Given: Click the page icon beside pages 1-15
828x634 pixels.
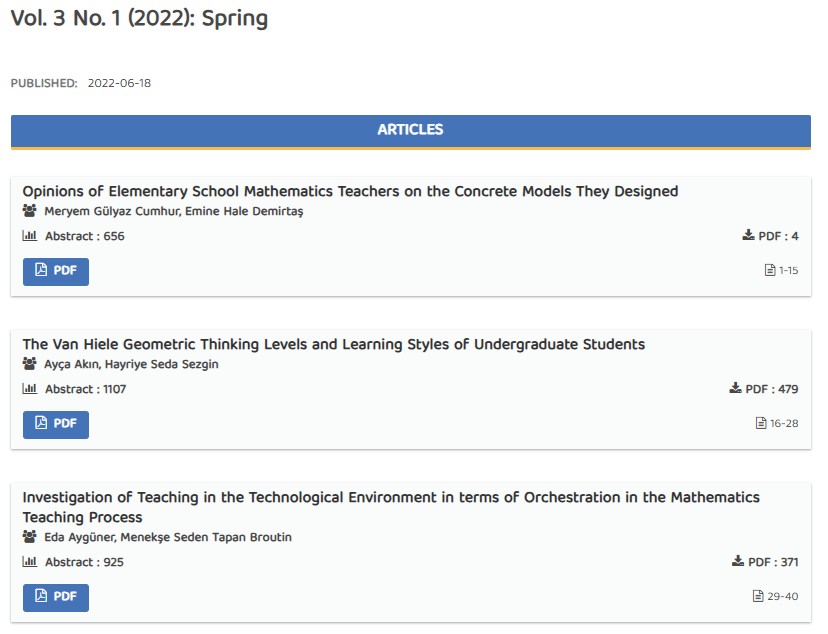Looking at the screenshot, I should point(770,270).
